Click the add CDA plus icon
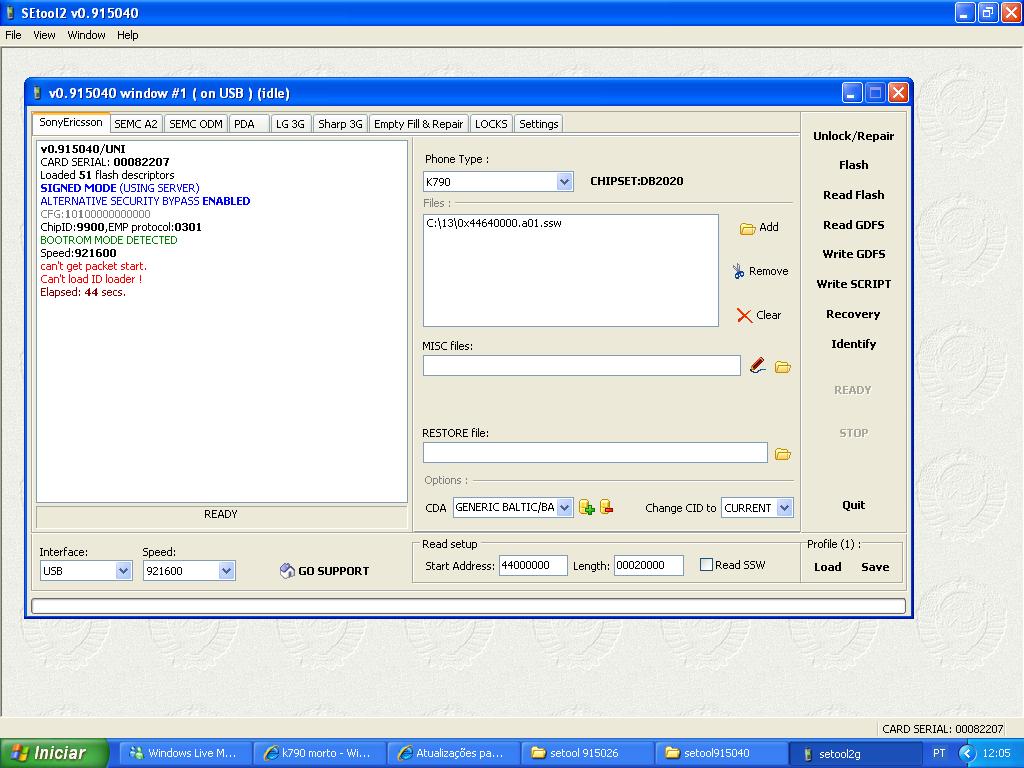1024x768 pixels. coord(586,507)
